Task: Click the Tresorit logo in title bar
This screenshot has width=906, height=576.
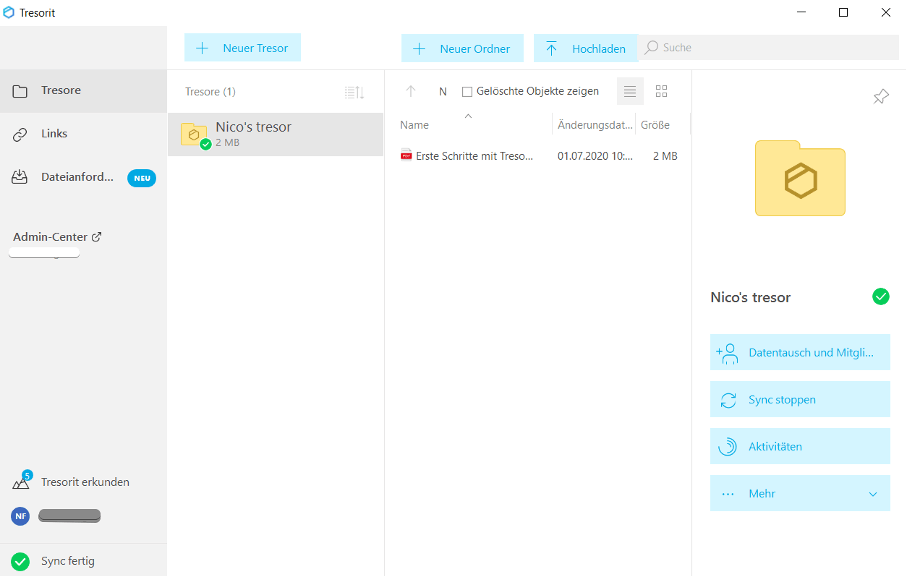Action: tap(9, 12)
